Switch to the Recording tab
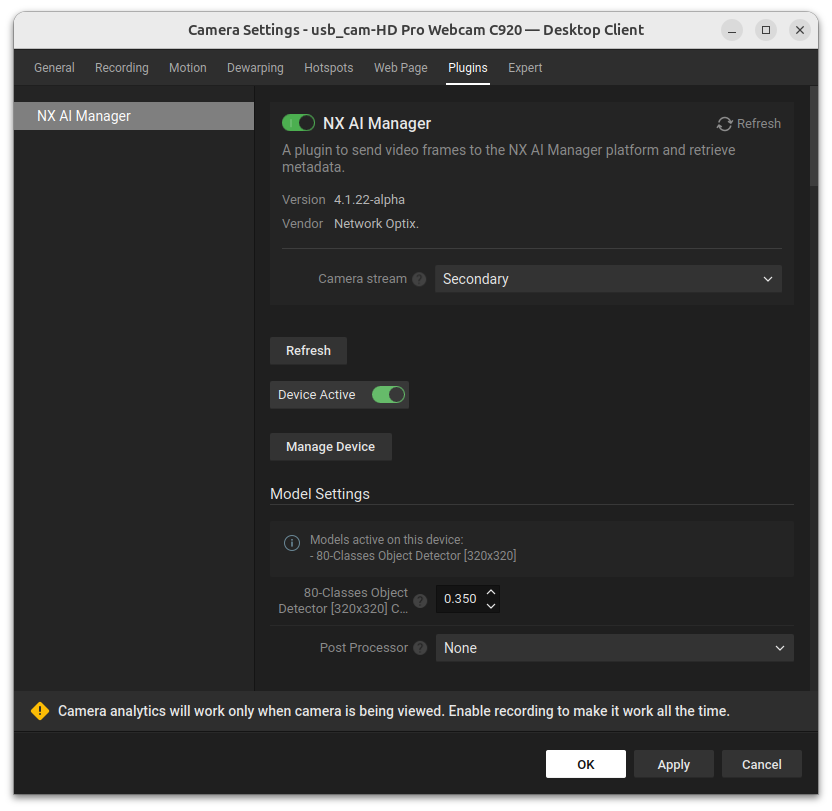832x811 pixels. tap(122, 68)
